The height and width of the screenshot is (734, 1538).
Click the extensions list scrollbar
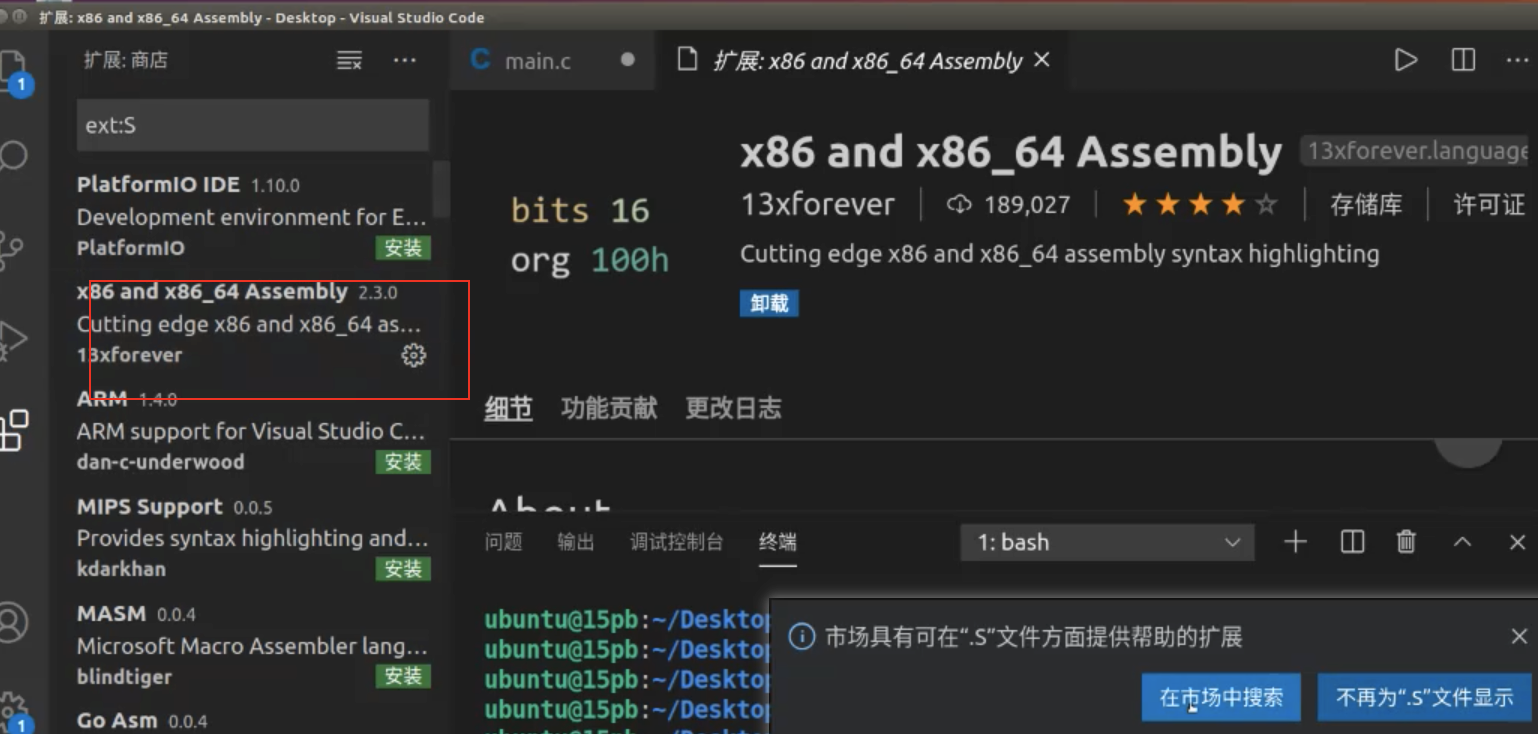click(x=441, y=190)
